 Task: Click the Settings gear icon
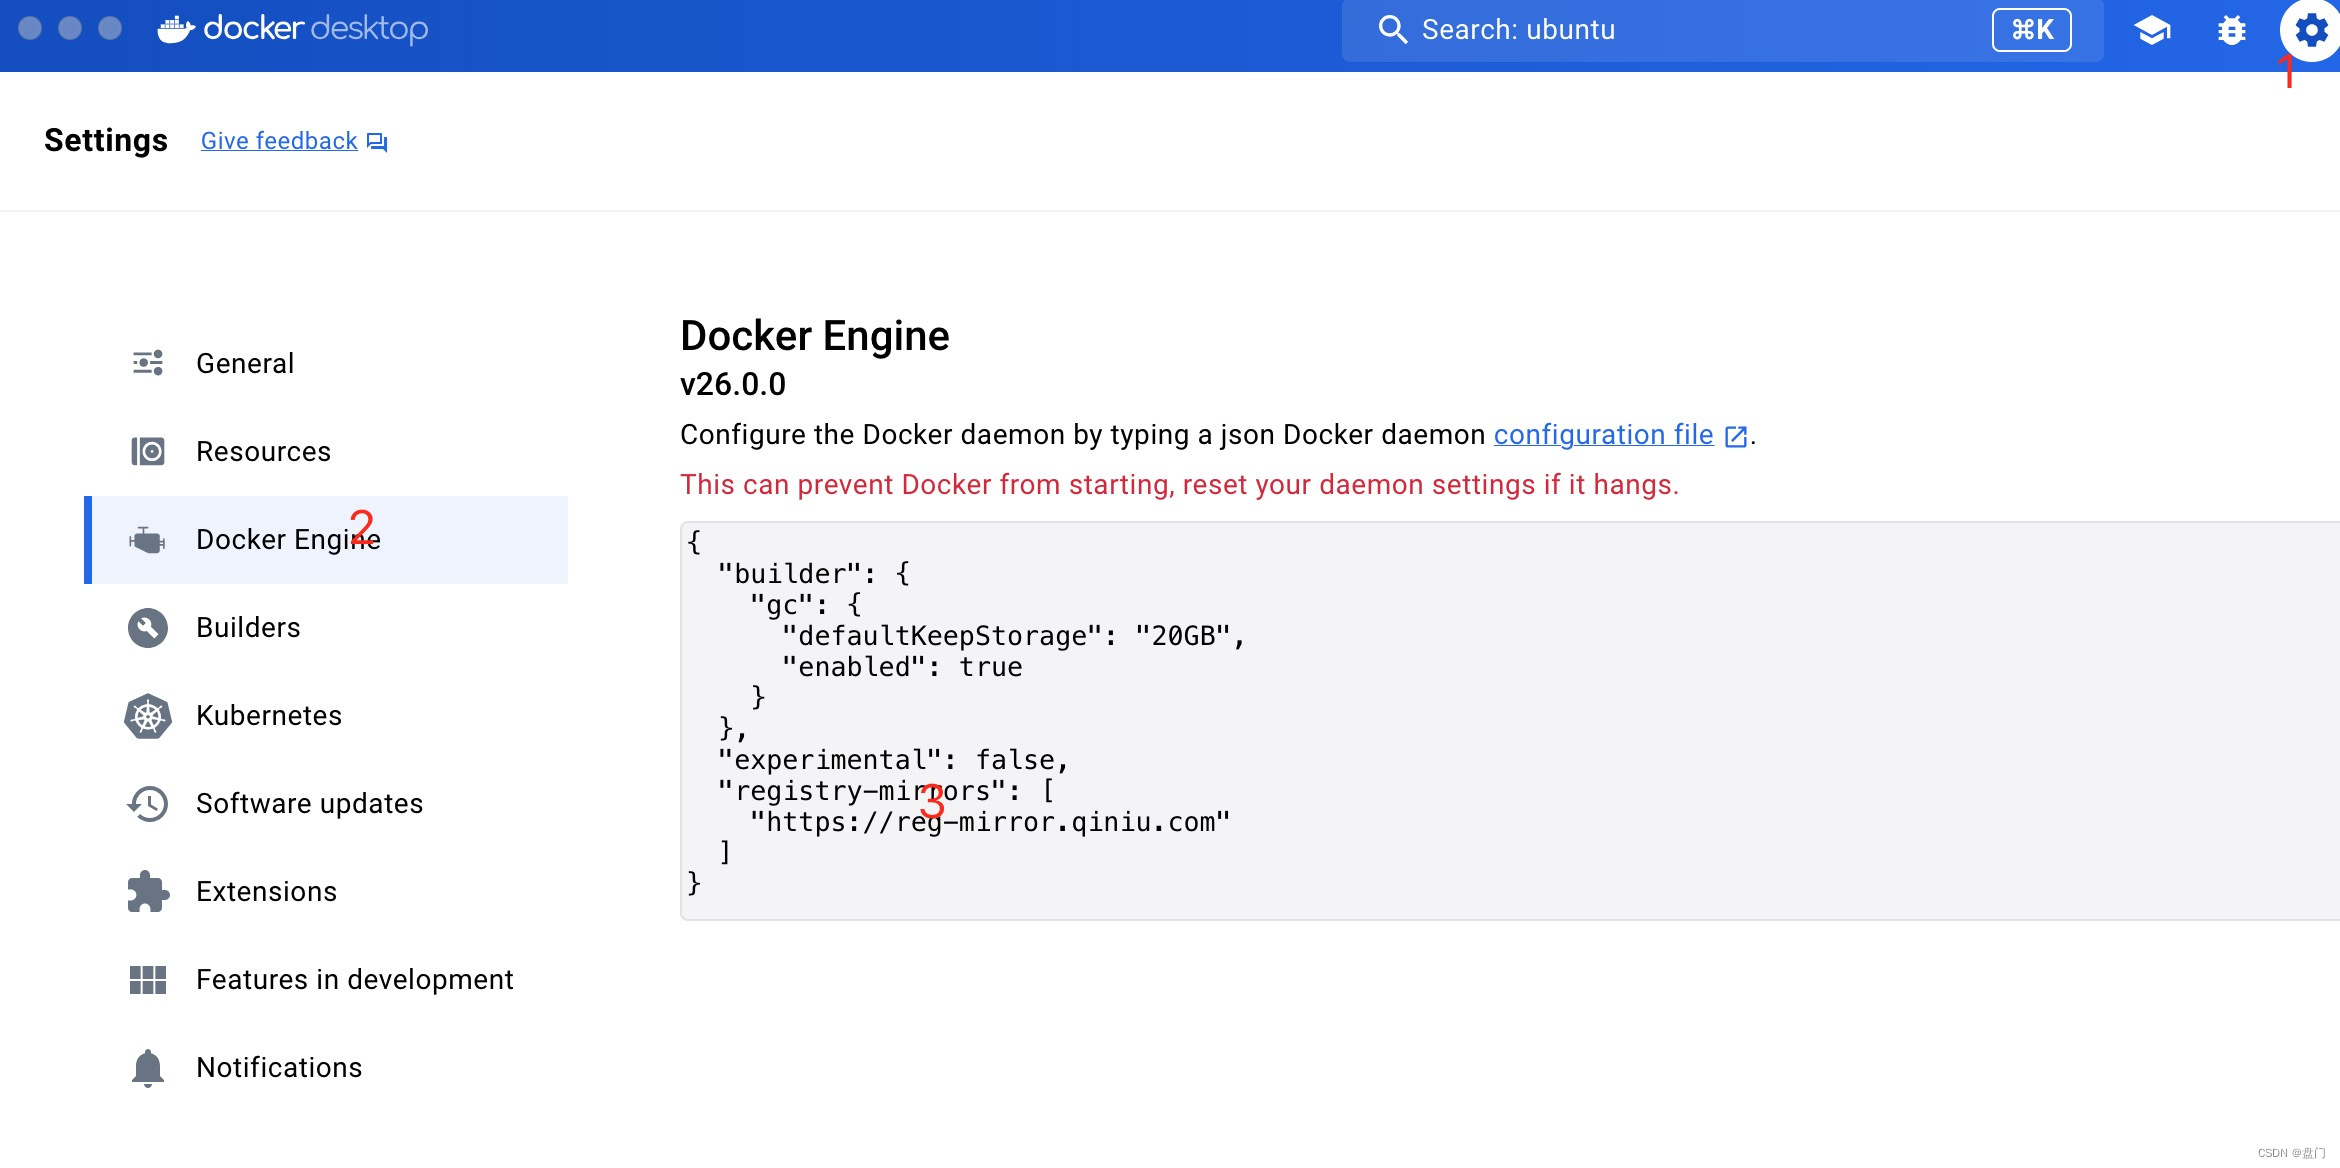pos(2310,30)
